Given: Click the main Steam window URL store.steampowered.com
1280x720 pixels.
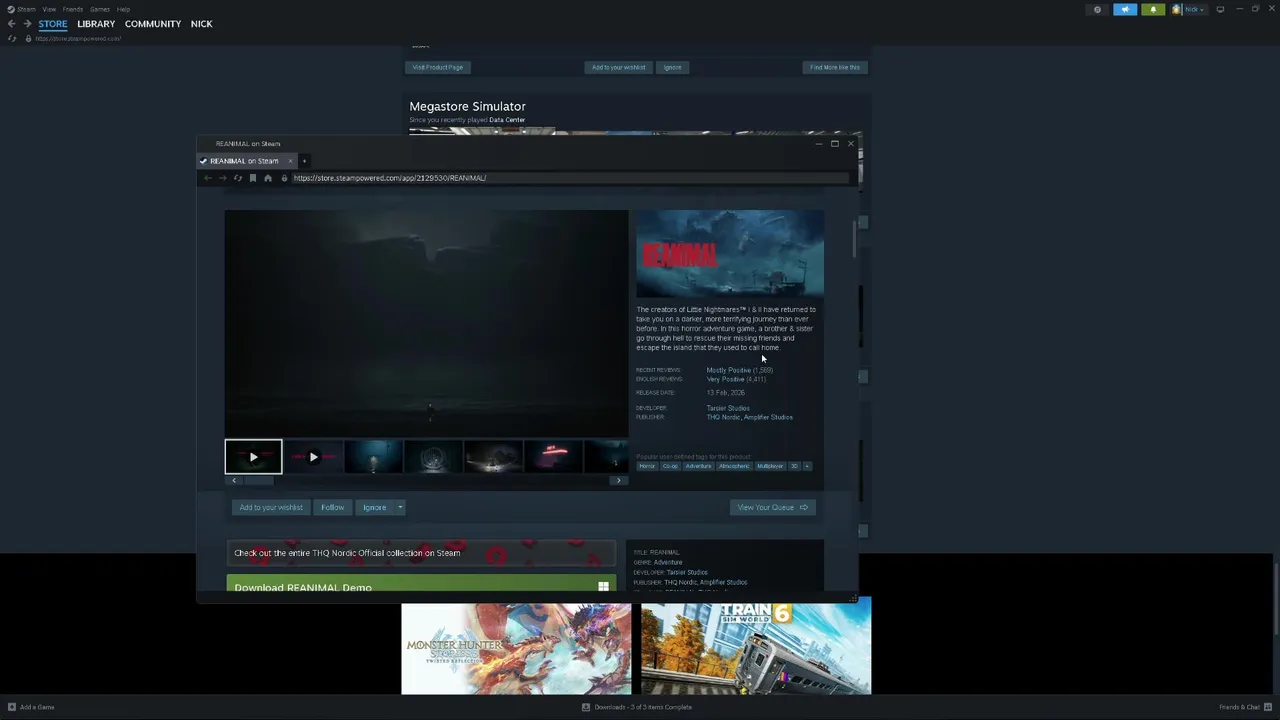Looking at the screenshot, I should 78,39.
